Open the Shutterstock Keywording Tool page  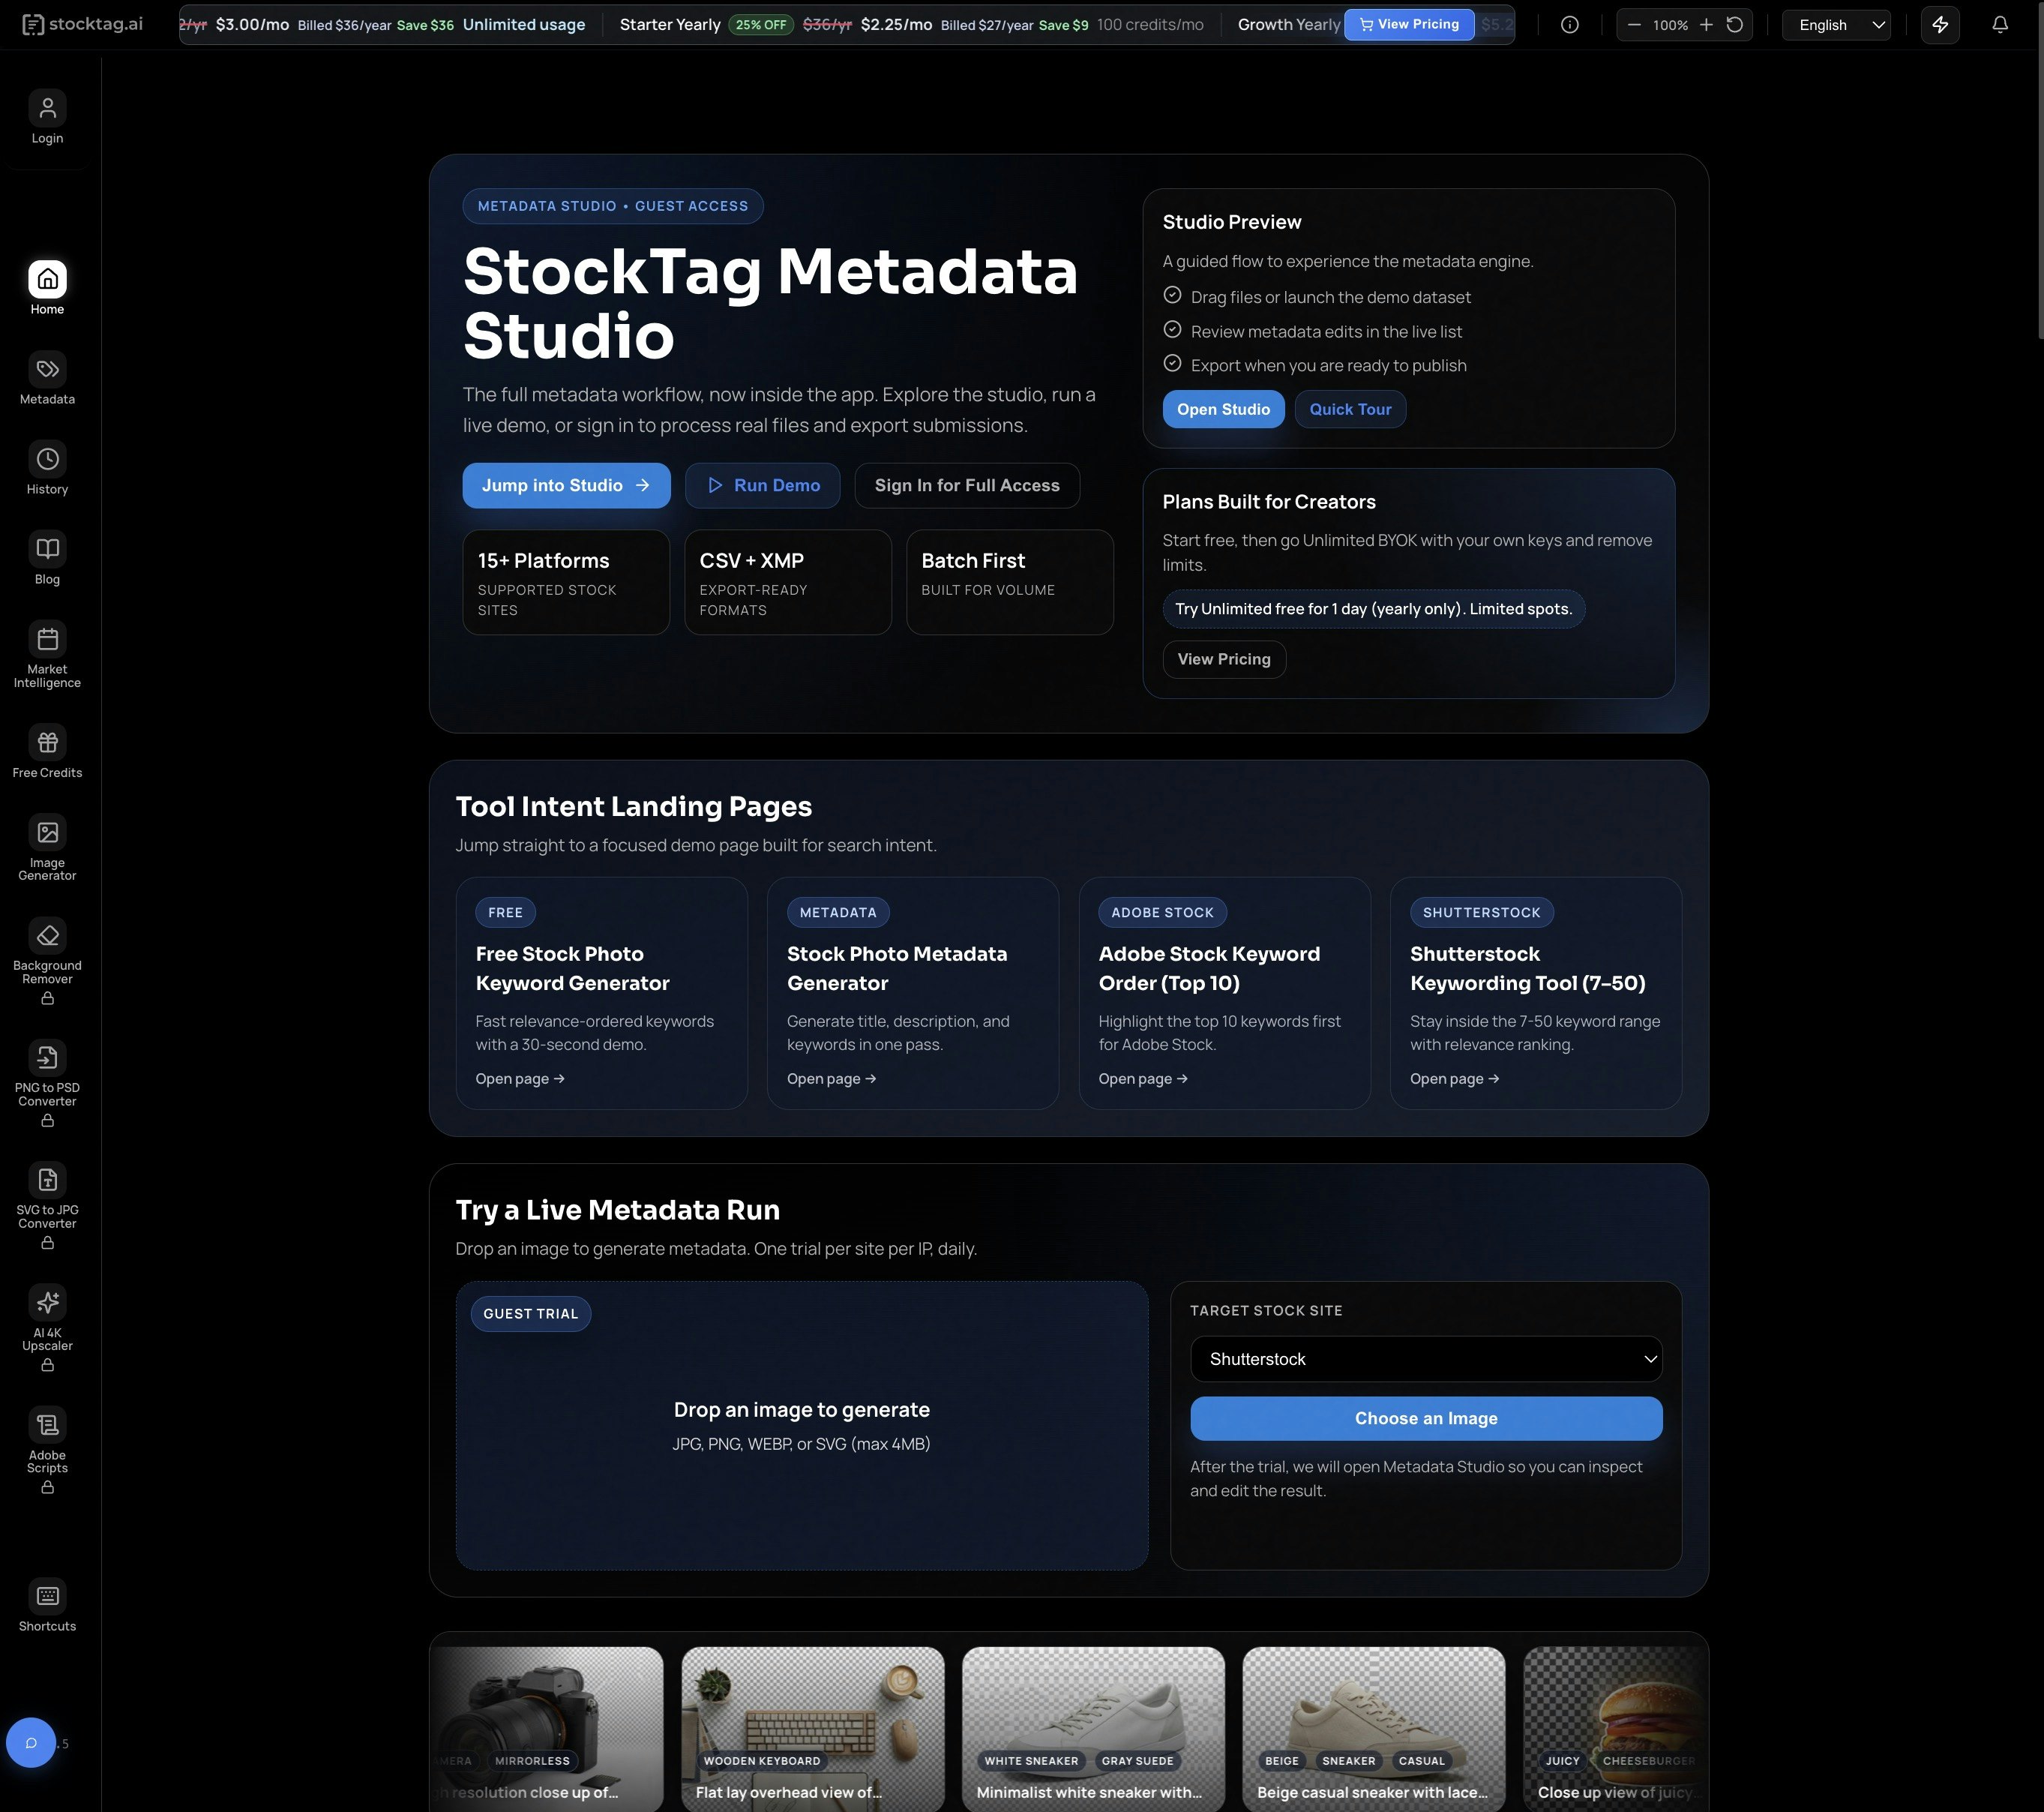1454,1078
